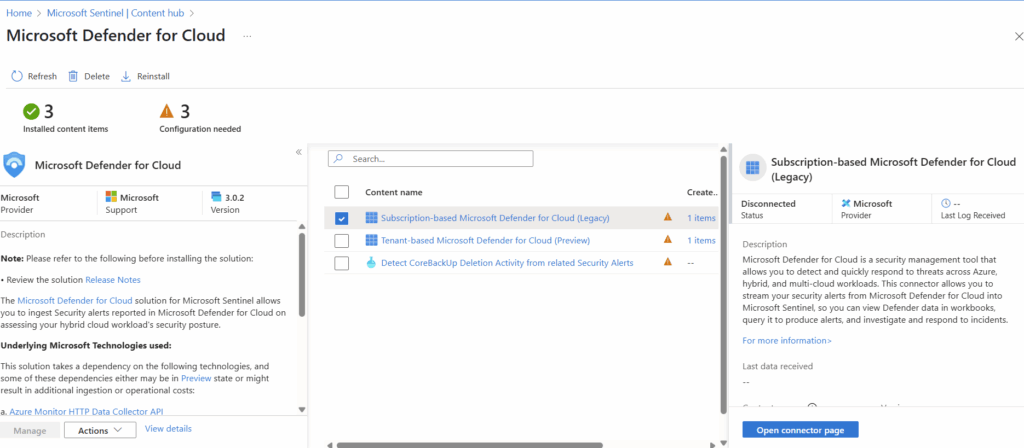Click the Create.. column header
Screen dimensions: 1024x448
point(702,192)
